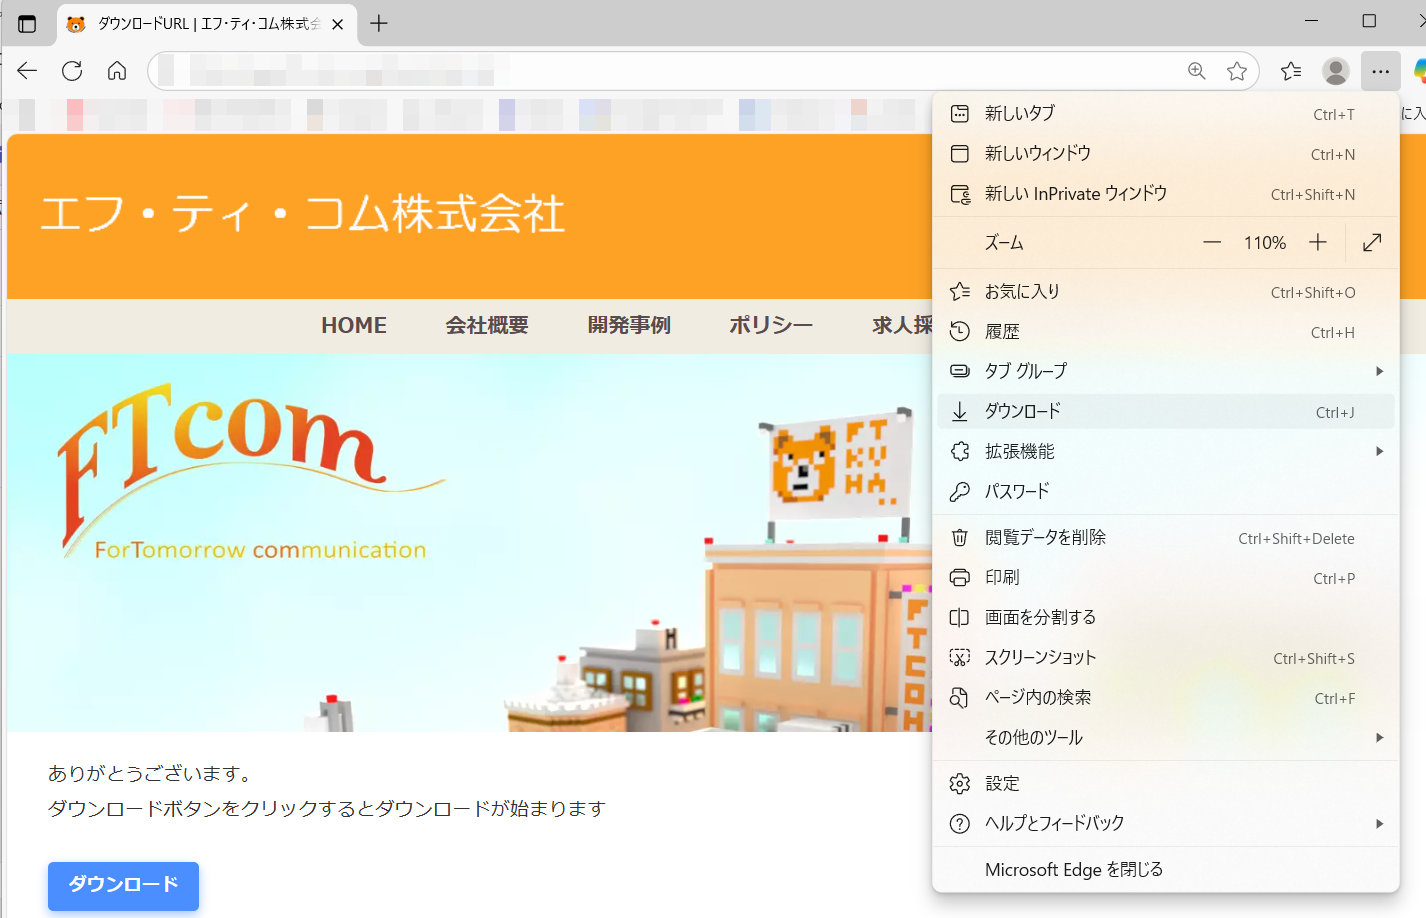This screenshot has width=1426, height=918.
Task: Expand the タブ グループ submenu
Action: point(1379,371)
